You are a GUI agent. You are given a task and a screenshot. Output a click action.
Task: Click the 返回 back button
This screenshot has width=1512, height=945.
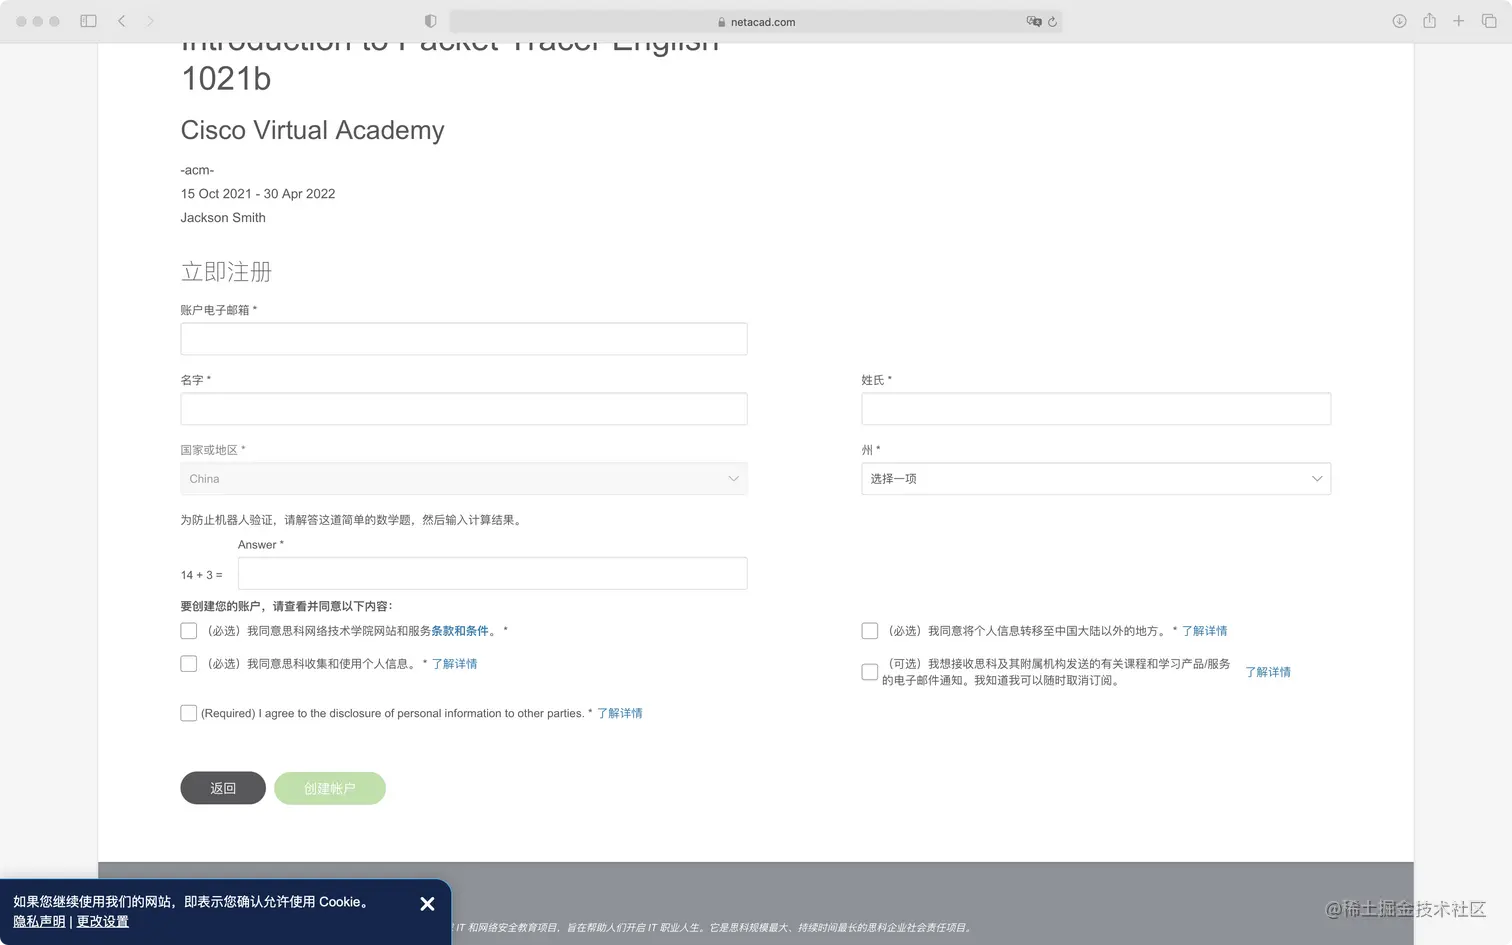223,788
